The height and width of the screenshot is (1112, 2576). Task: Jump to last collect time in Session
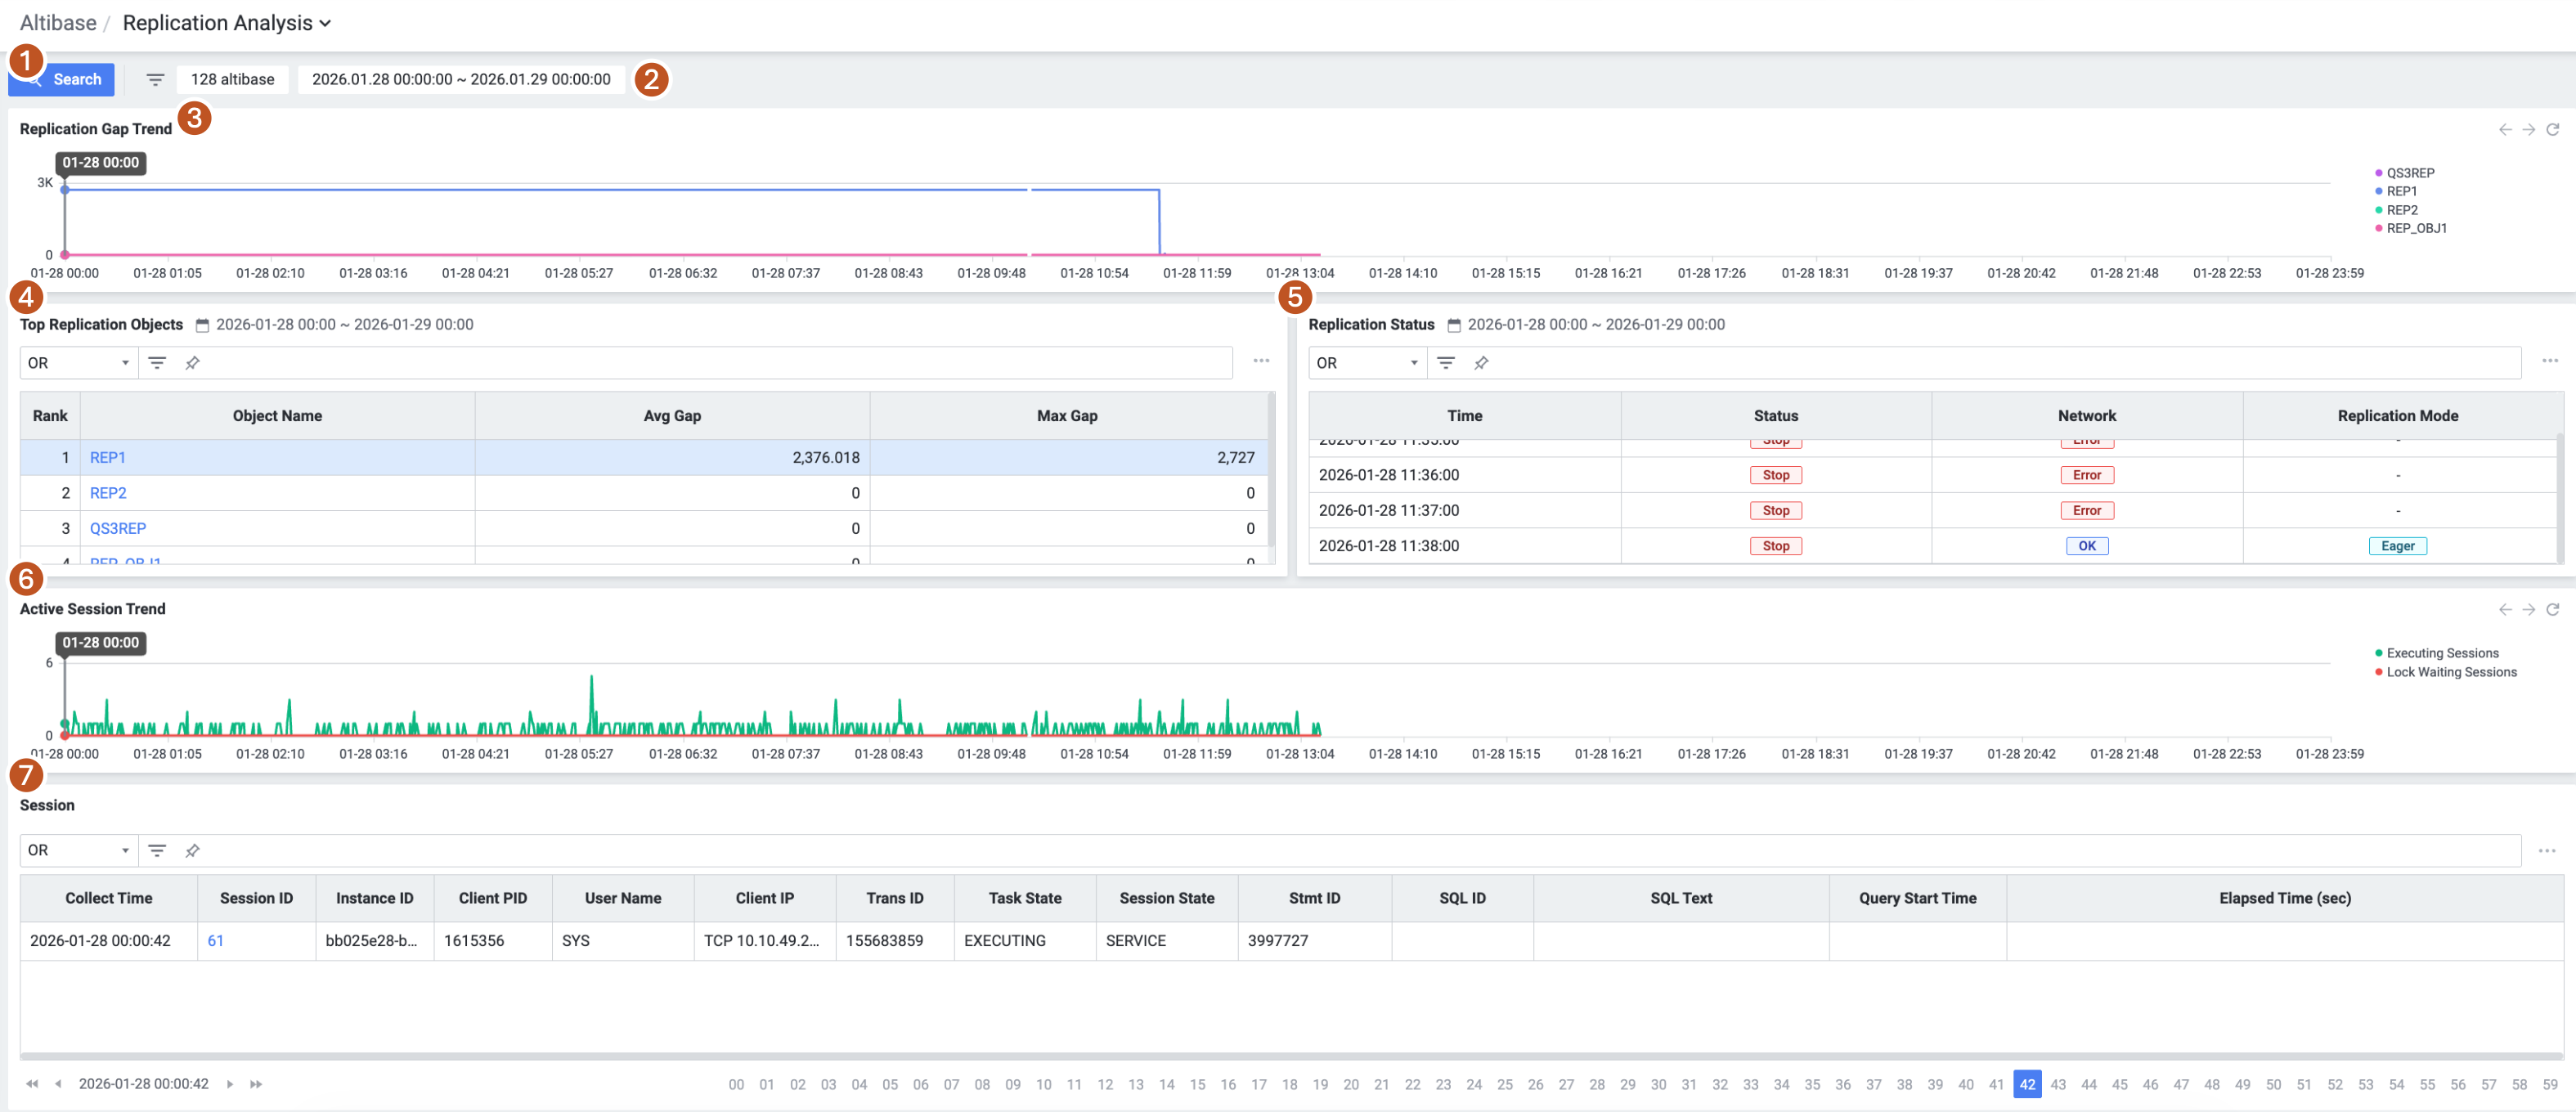pyautogui.click(x=256, y=1084)
